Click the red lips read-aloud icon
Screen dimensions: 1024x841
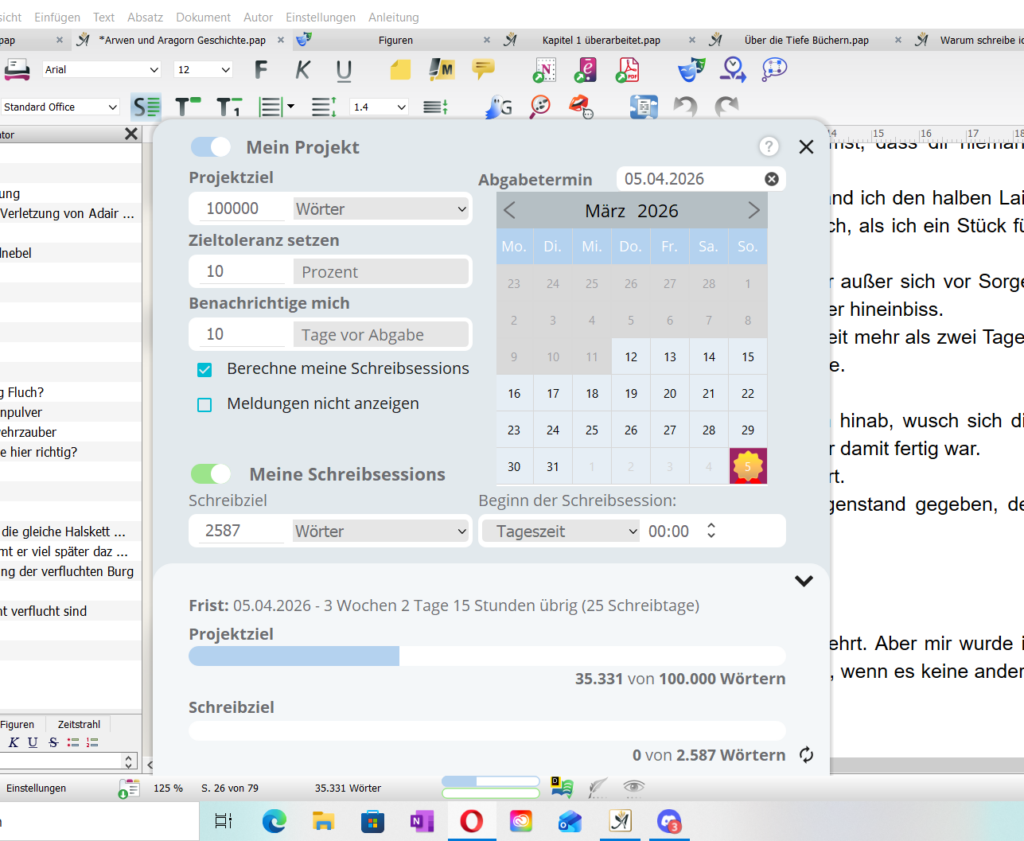(579, 106)
